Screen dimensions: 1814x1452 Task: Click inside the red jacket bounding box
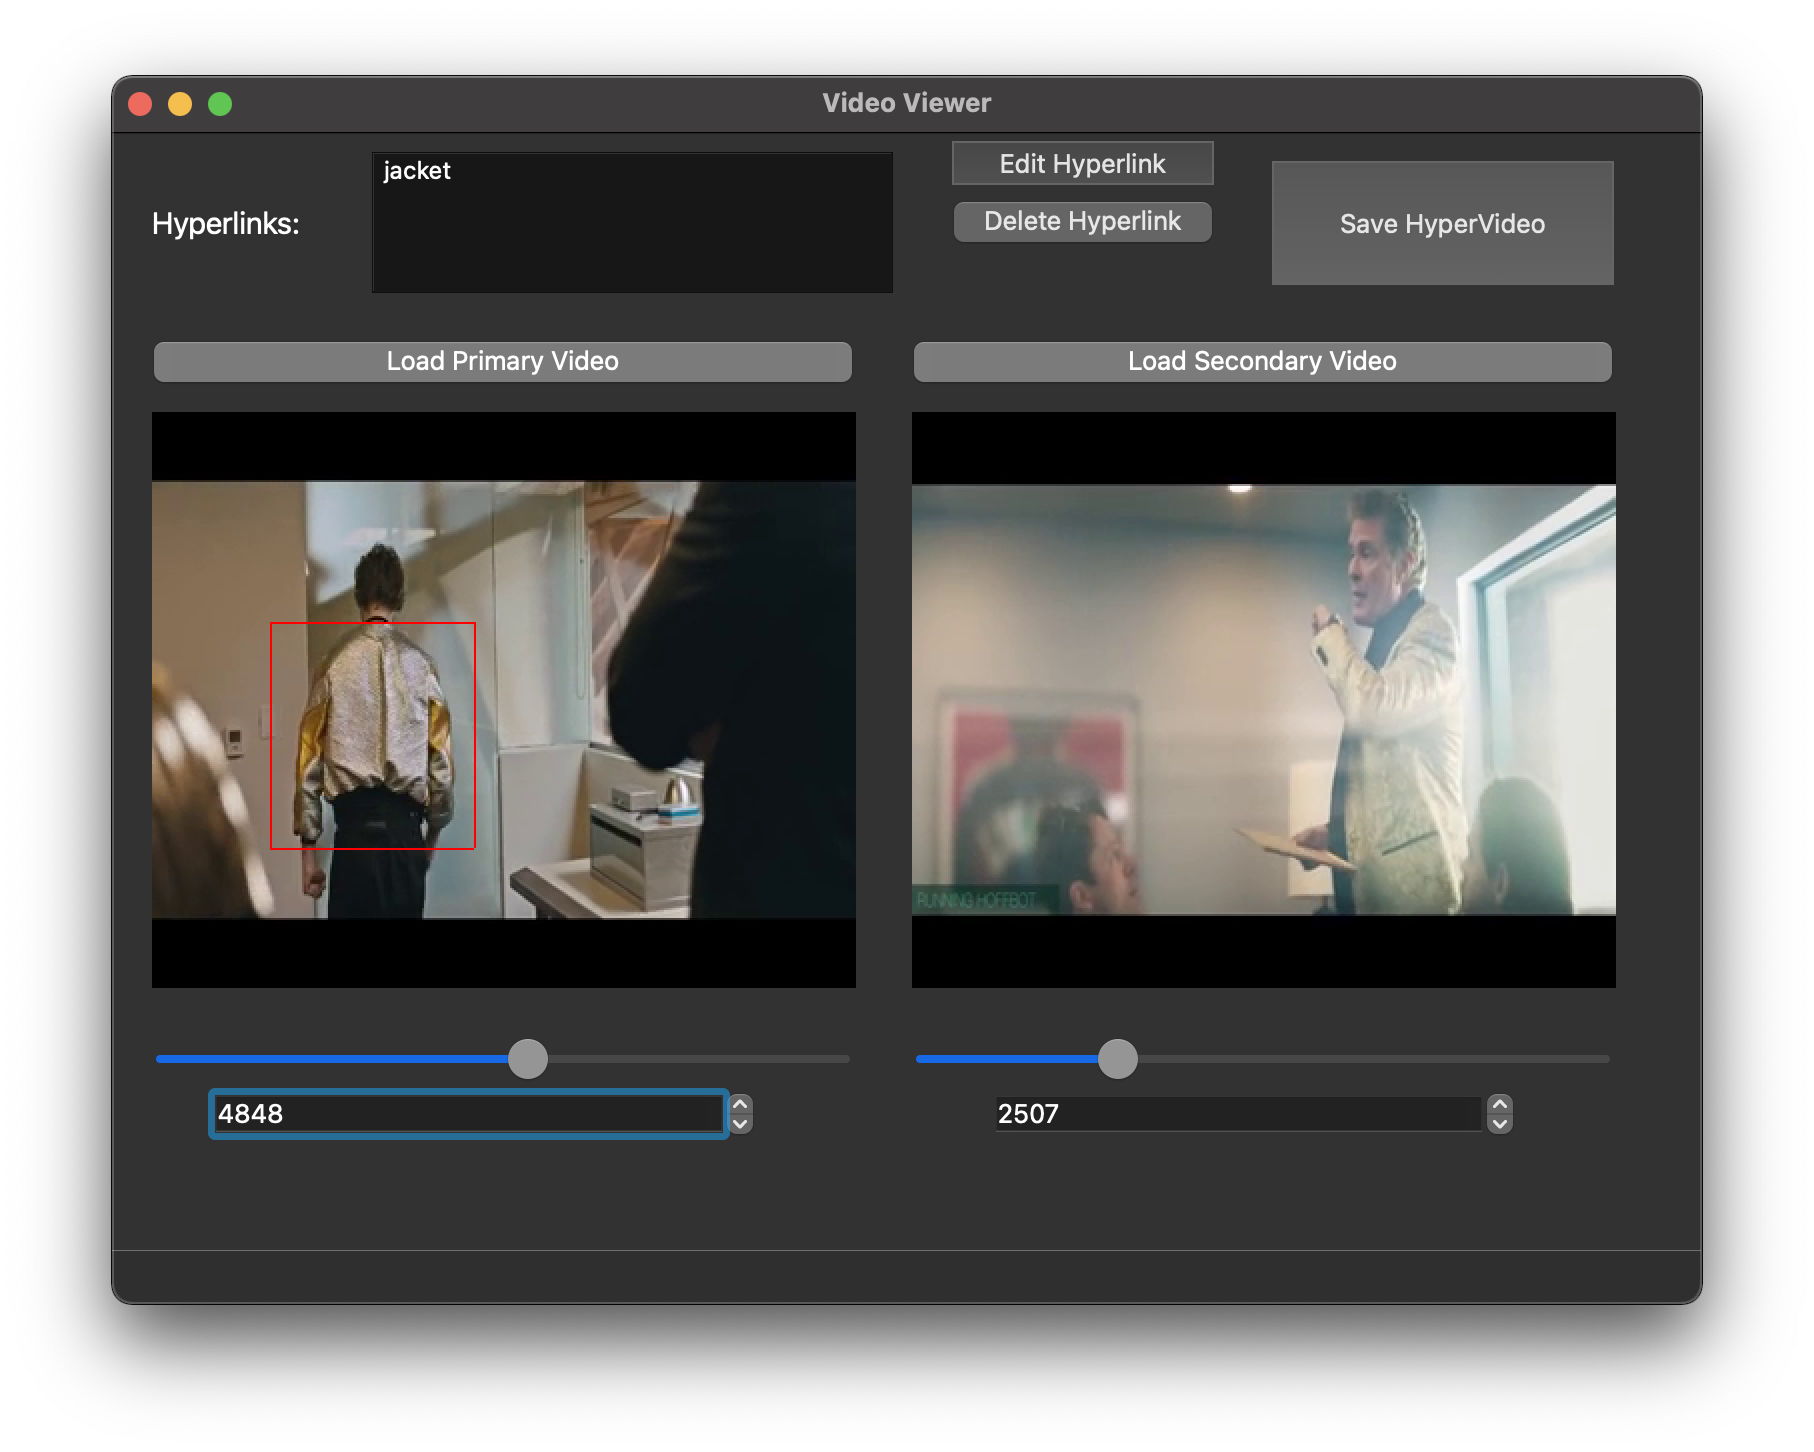tap(373, 736)
